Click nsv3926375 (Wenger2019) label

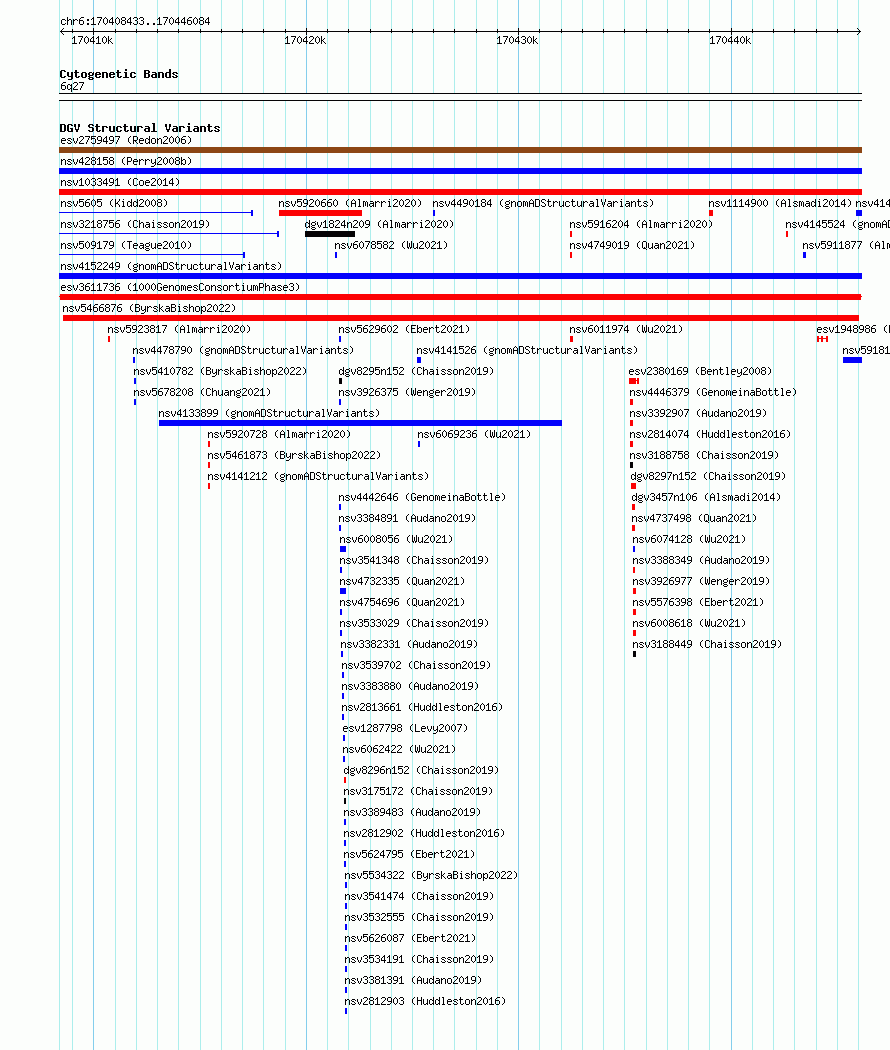pos(406,392)
